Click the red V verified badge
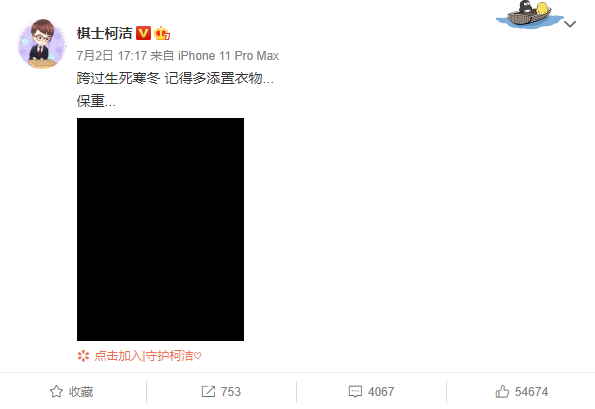 coord(143,33)
